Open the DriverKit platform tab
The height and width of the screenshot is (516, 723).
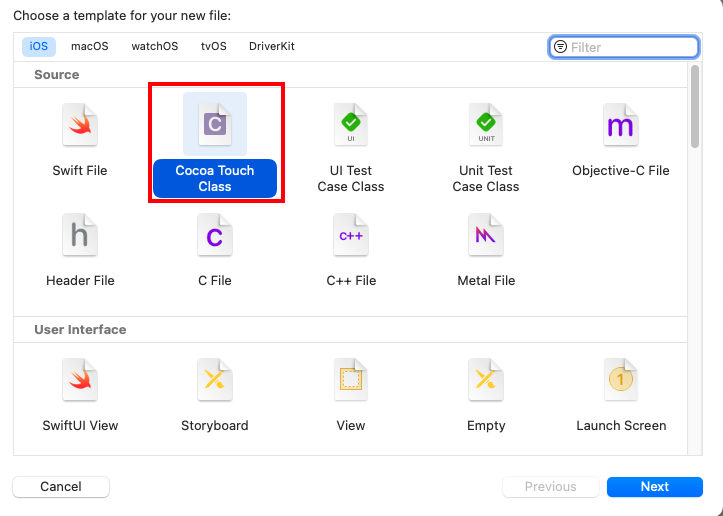click(x=272, y=47)
